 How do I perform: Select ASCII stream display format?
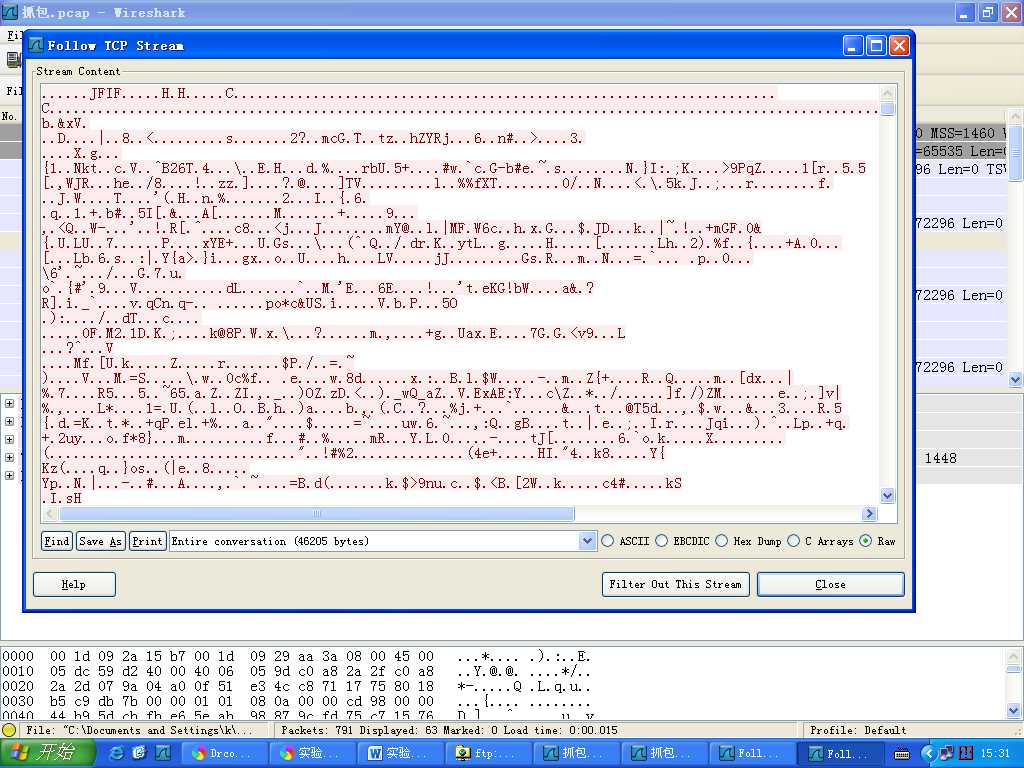pos(607,541)
